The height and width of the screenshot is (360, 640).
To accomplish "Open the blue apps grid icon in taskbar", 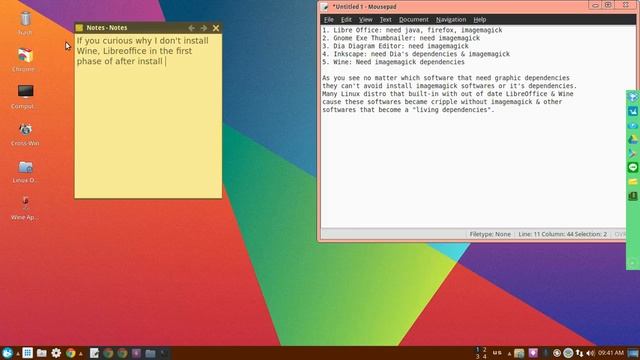I will pyautogui.click(x=28, y=353).
